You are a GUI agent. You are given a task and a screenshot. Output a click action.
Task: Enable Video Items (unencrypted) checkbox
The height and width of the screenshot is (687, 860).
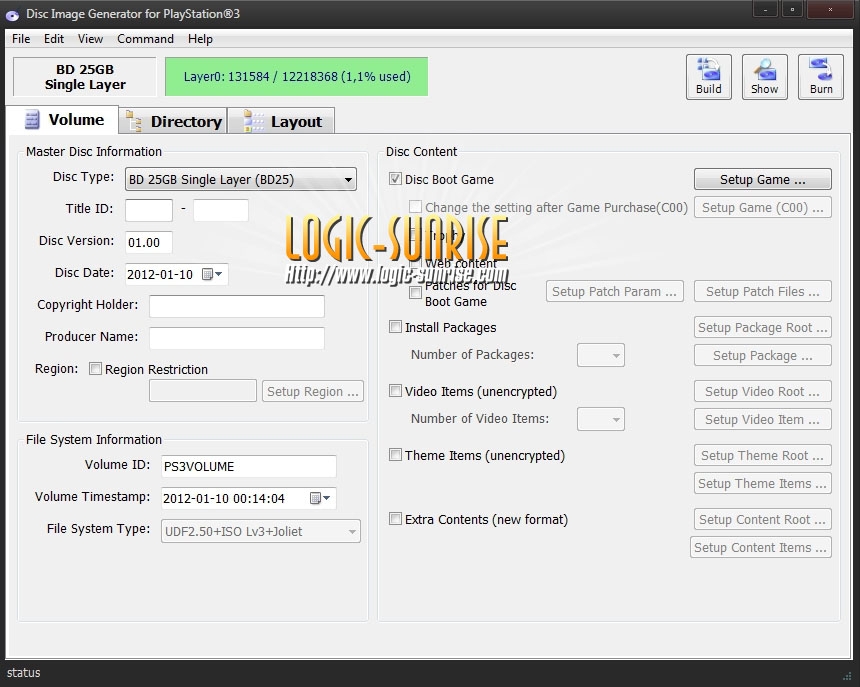(395, 391)
